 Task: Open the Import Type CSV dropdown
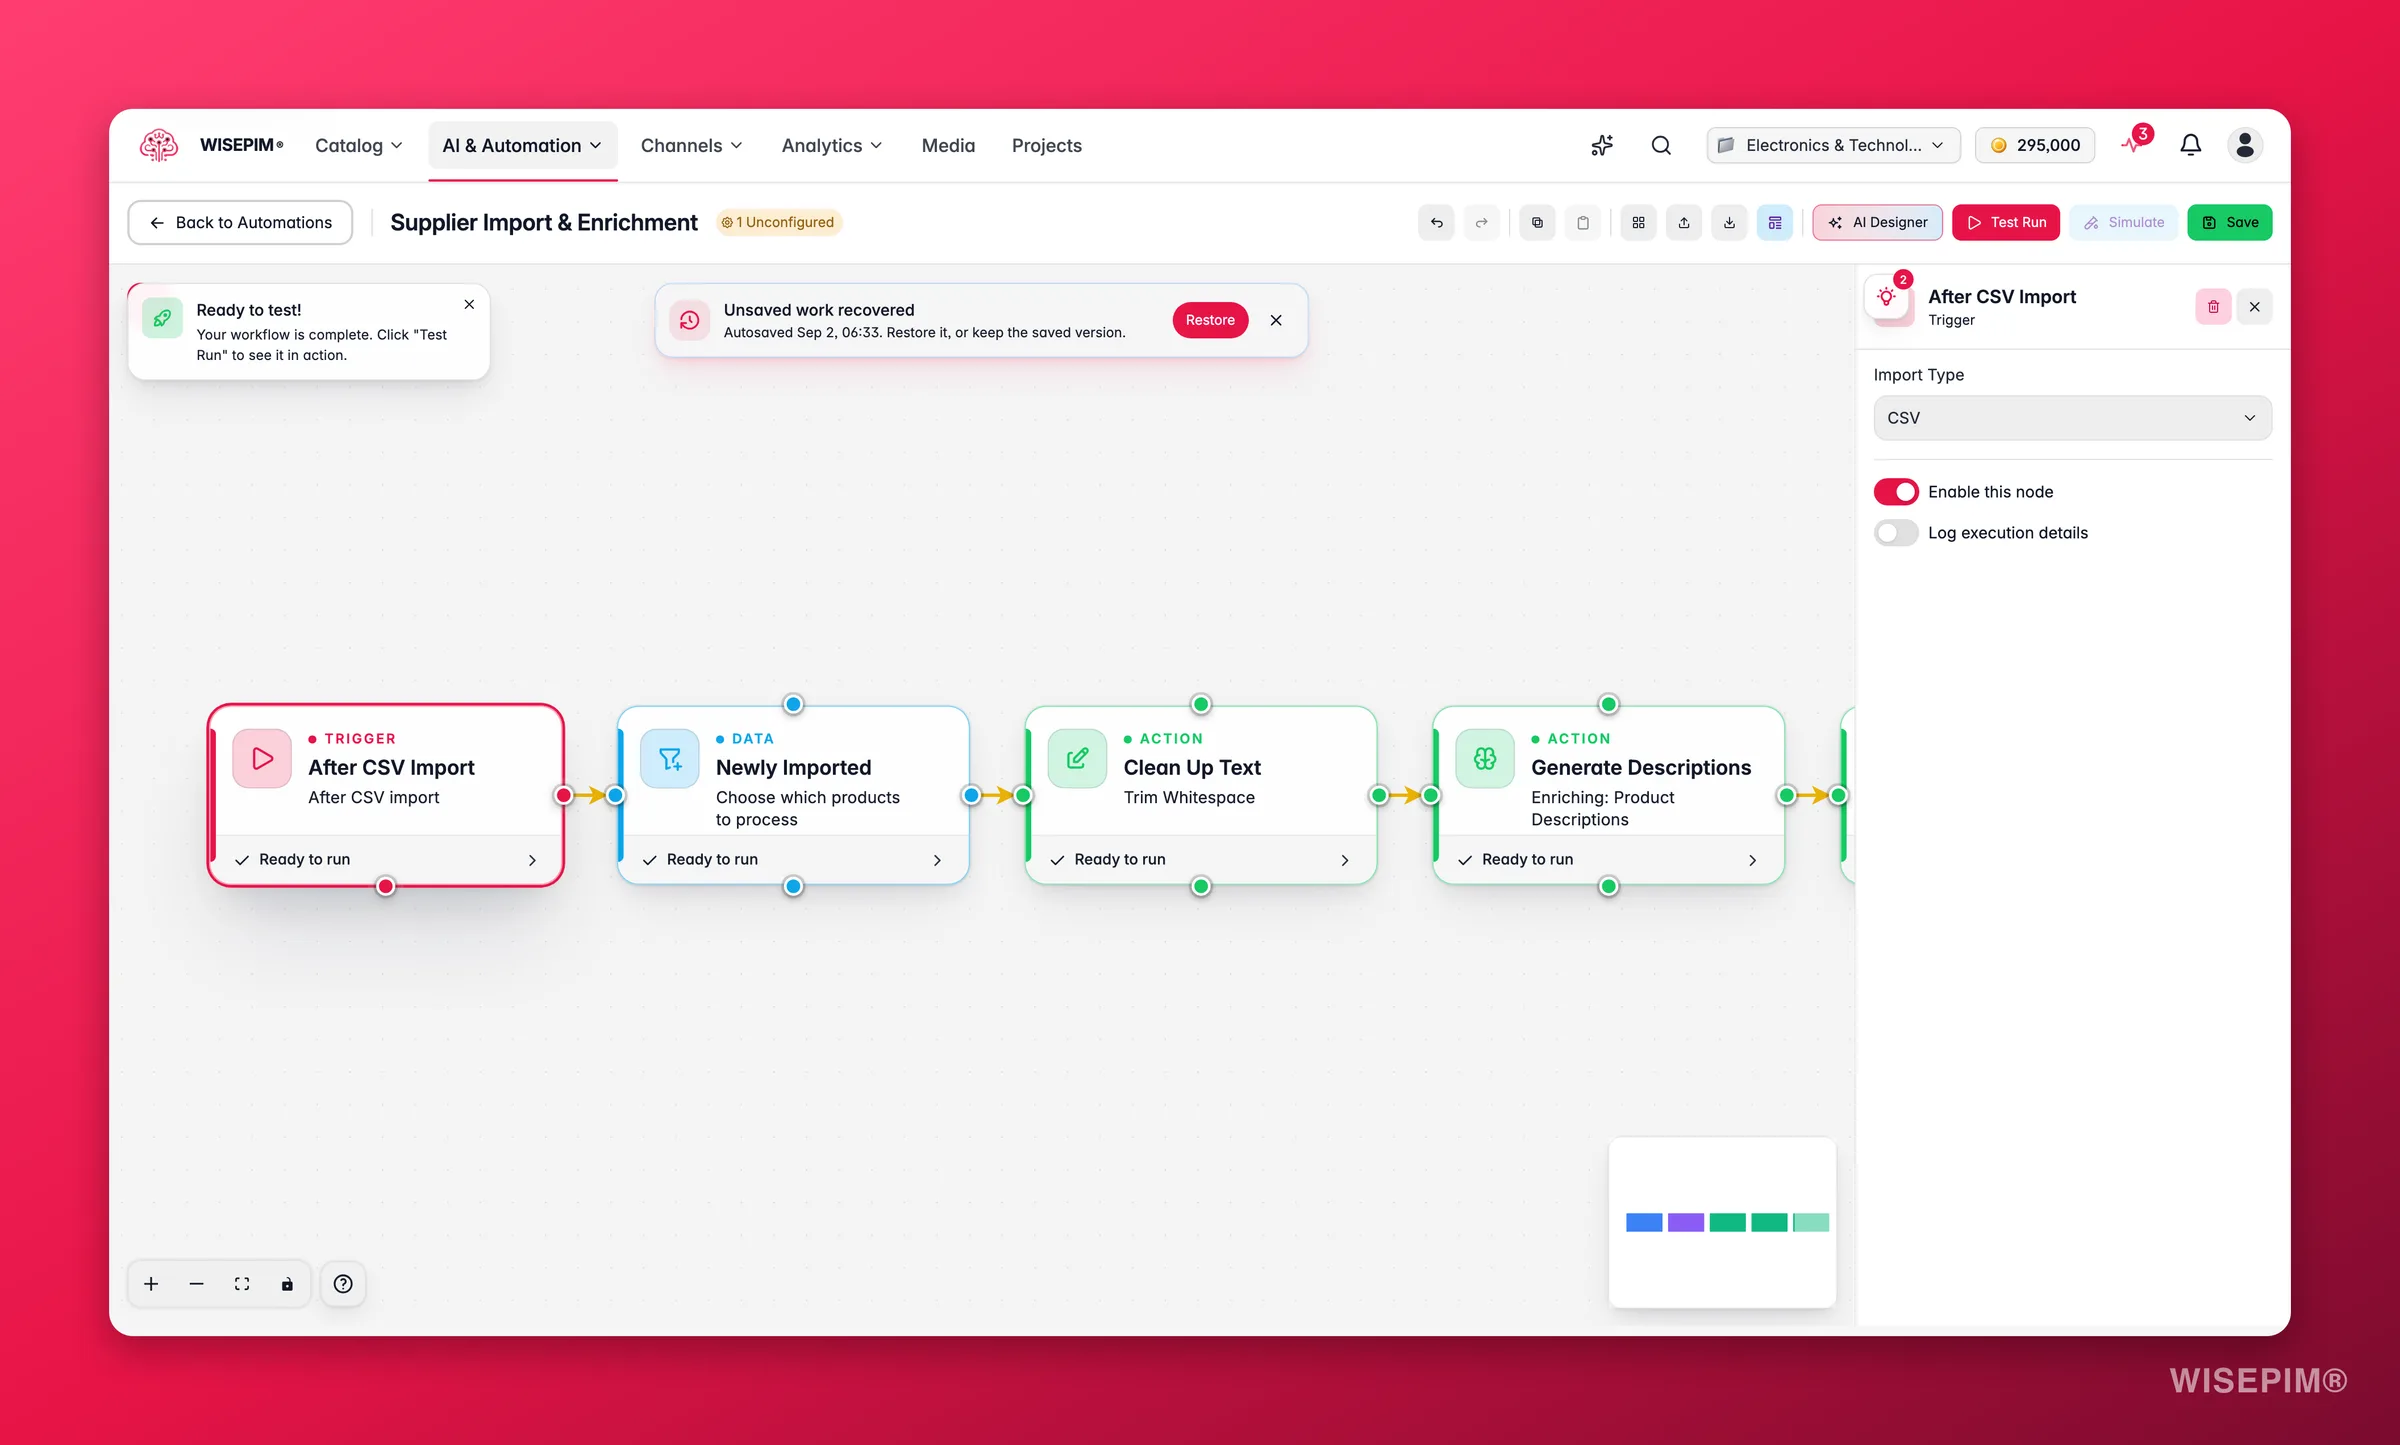(2072, 418)
